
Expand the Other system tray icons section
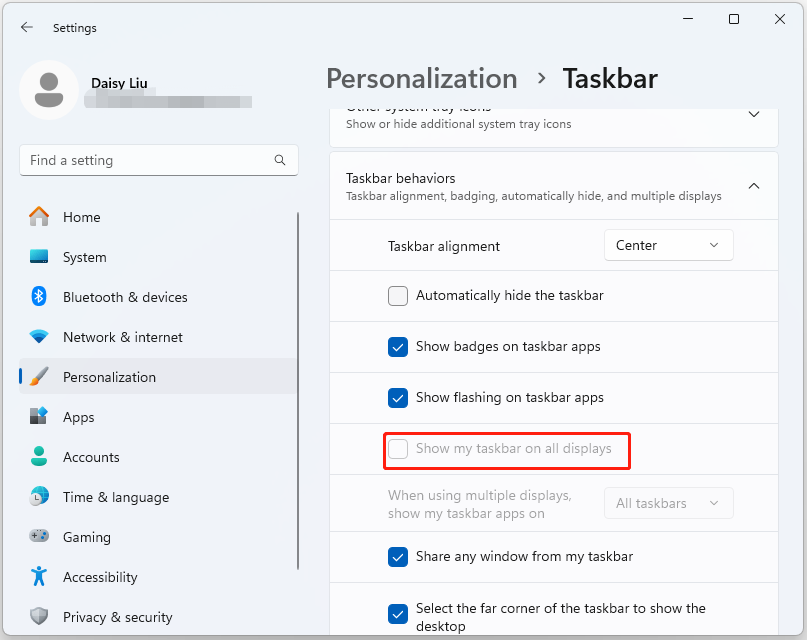pyautogui.click(x=754, y=114)
